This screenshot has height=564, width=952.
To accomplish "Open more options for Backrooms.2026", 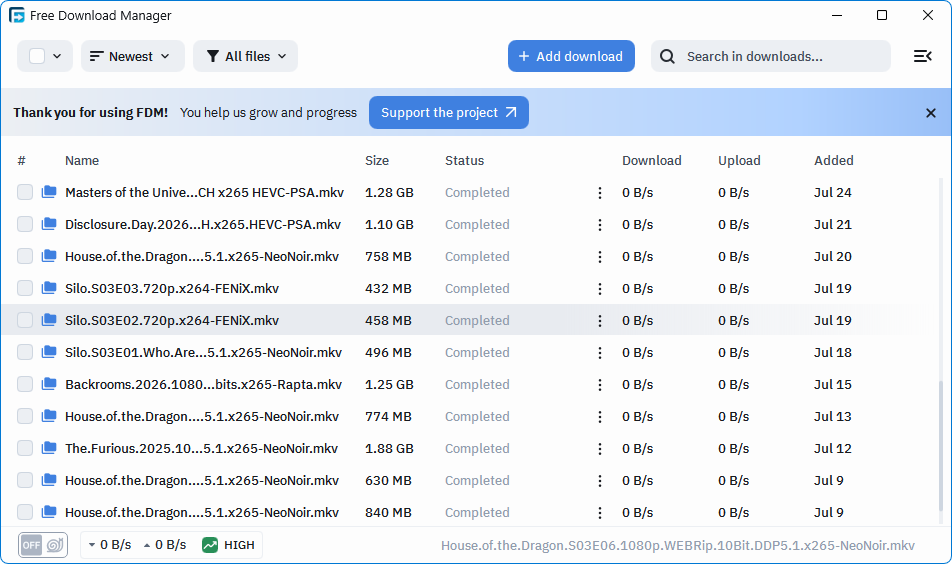I will [x=600, y=385].
